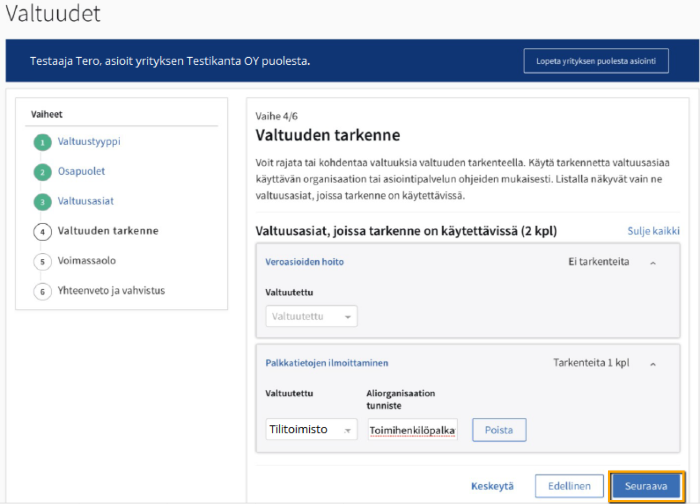Go back with the Edellinen button
This screenshot has height=504, width=700.
coord(569,486)
